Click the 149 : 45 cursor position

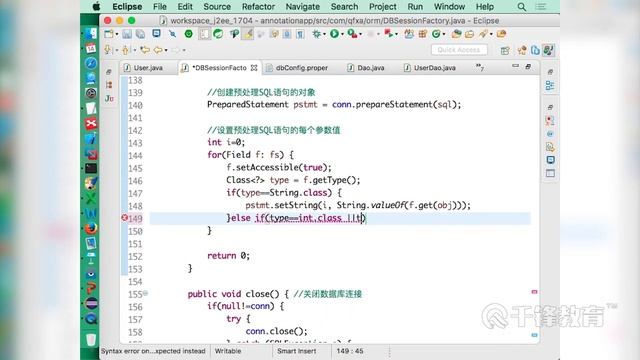(x=350, y=351)
